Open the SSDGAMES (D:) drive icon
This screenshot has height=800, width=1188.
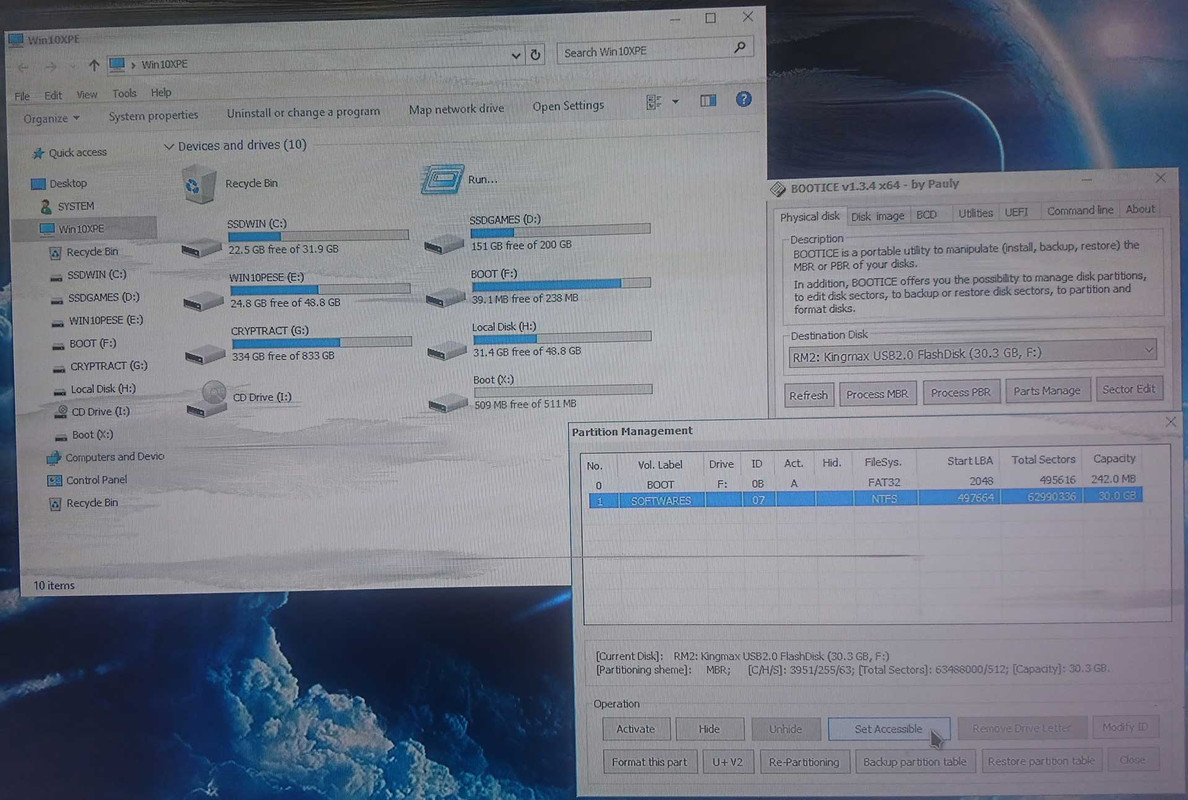pyautogui.click(x=444, y=243)
